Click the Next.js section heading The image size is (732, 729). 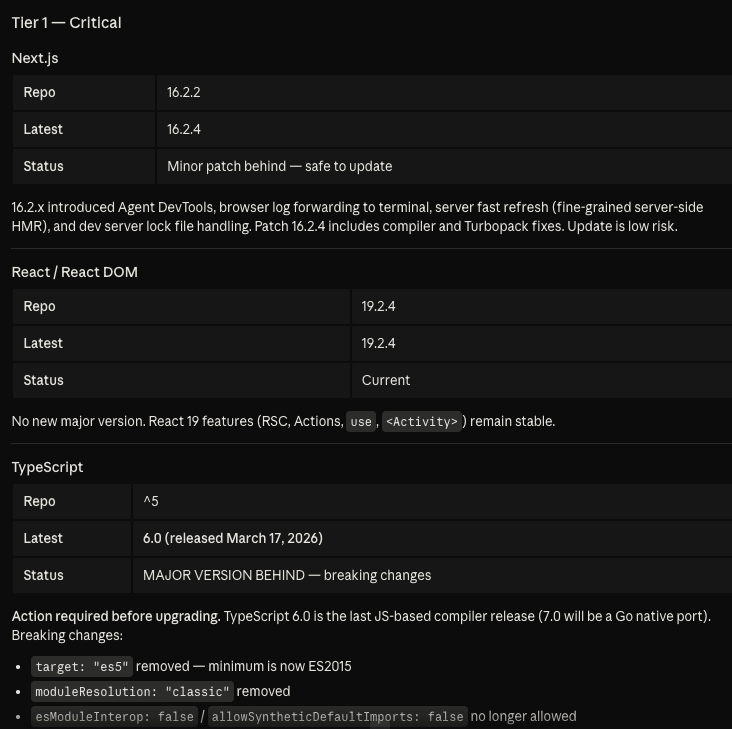tap(35, 58)
